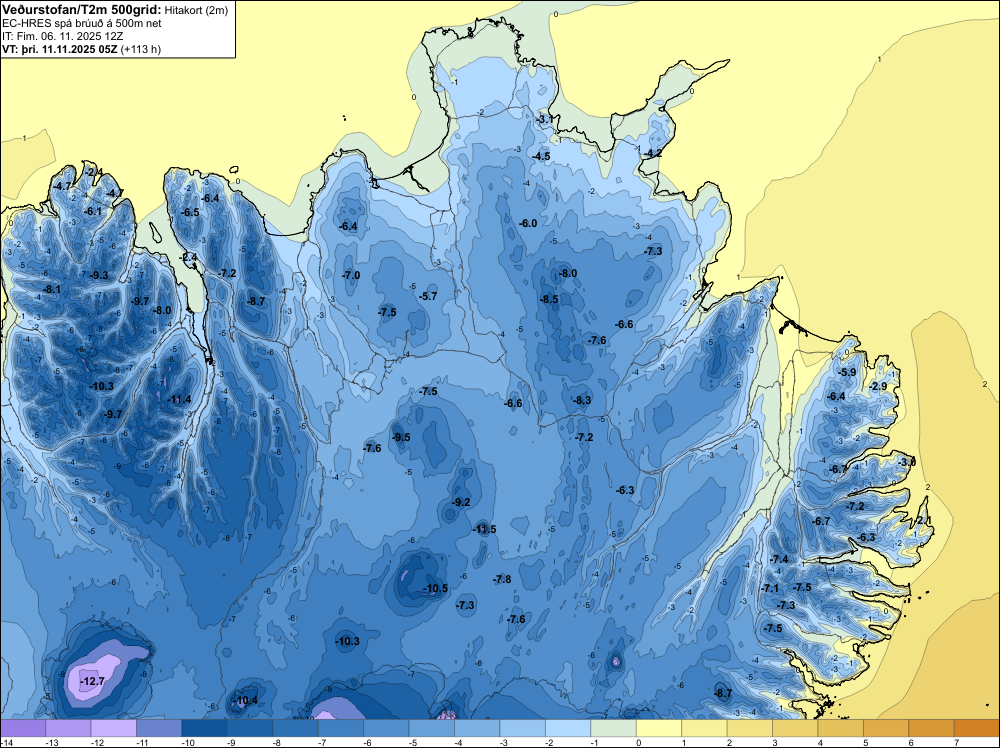The height and width of the screenshot is (748, 1000).
Task: Select the orange swatch right of legend value 7
Action: [976, 728]
